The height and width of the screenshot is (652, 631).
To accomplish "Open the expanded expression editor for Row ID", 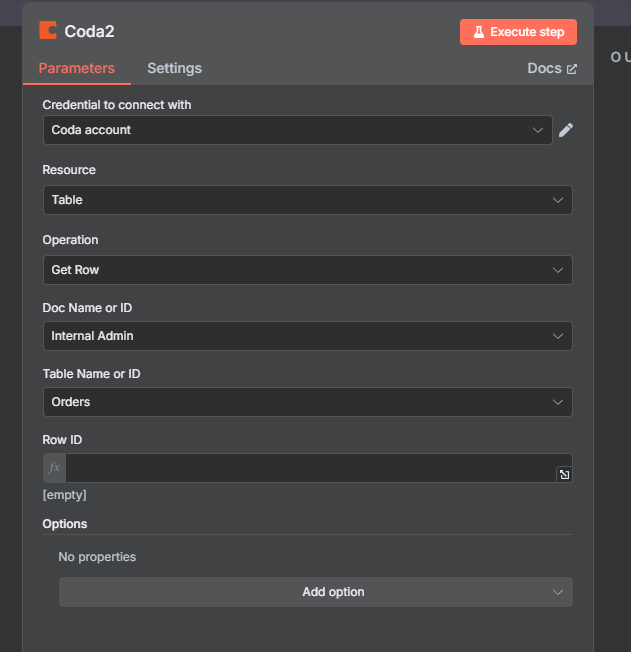I will (564, 474).
